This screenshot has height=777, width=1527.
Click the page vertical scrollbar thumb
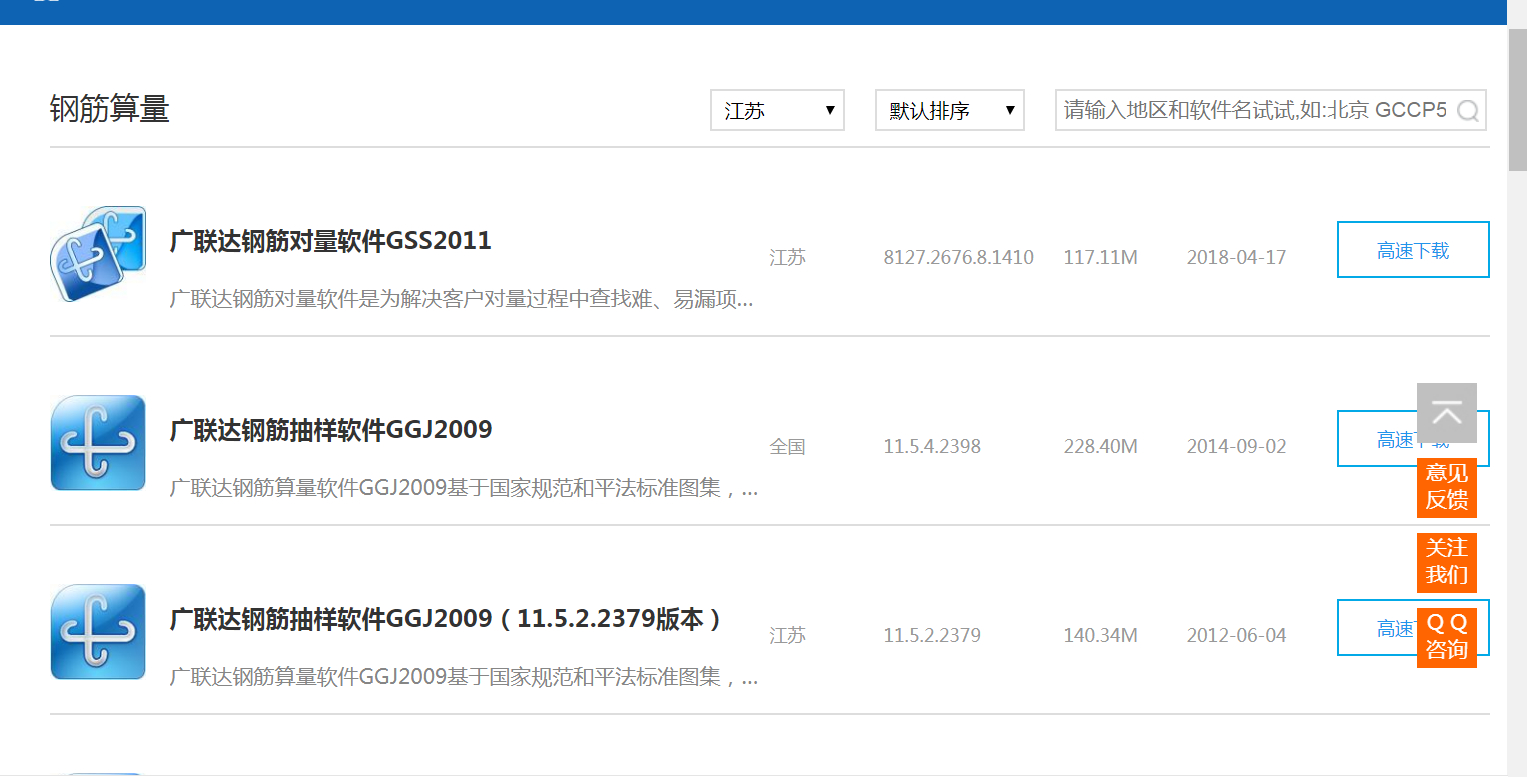coord(1517,98)
